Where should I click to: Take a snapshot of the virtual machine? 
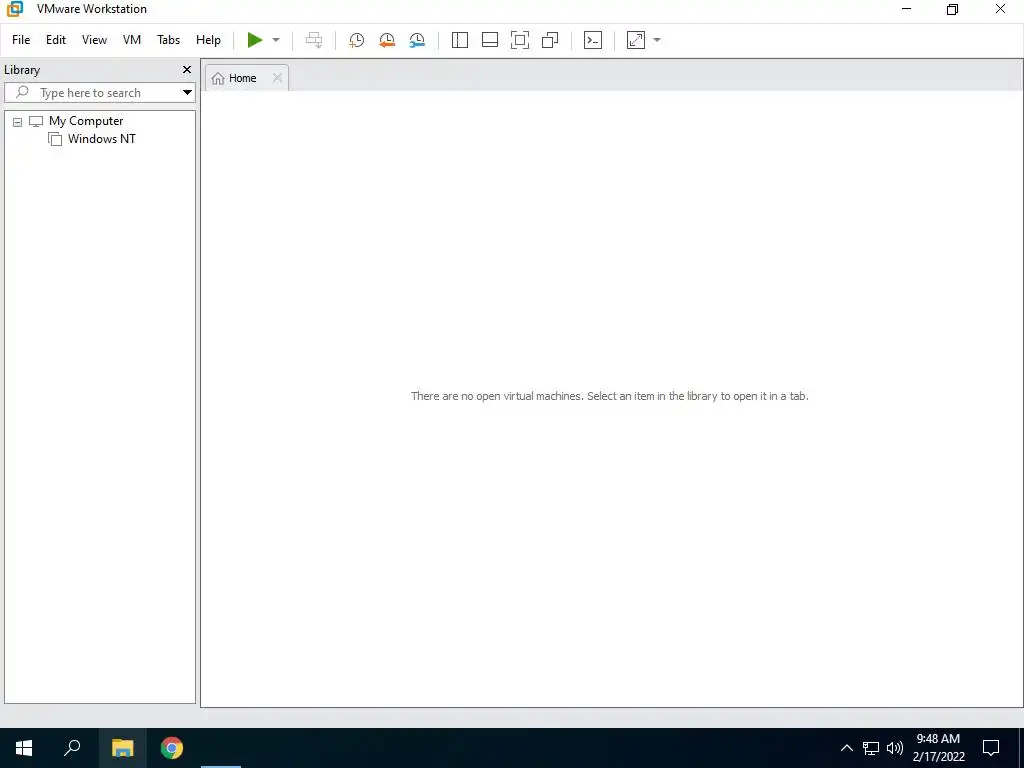[x=357, y=40]
